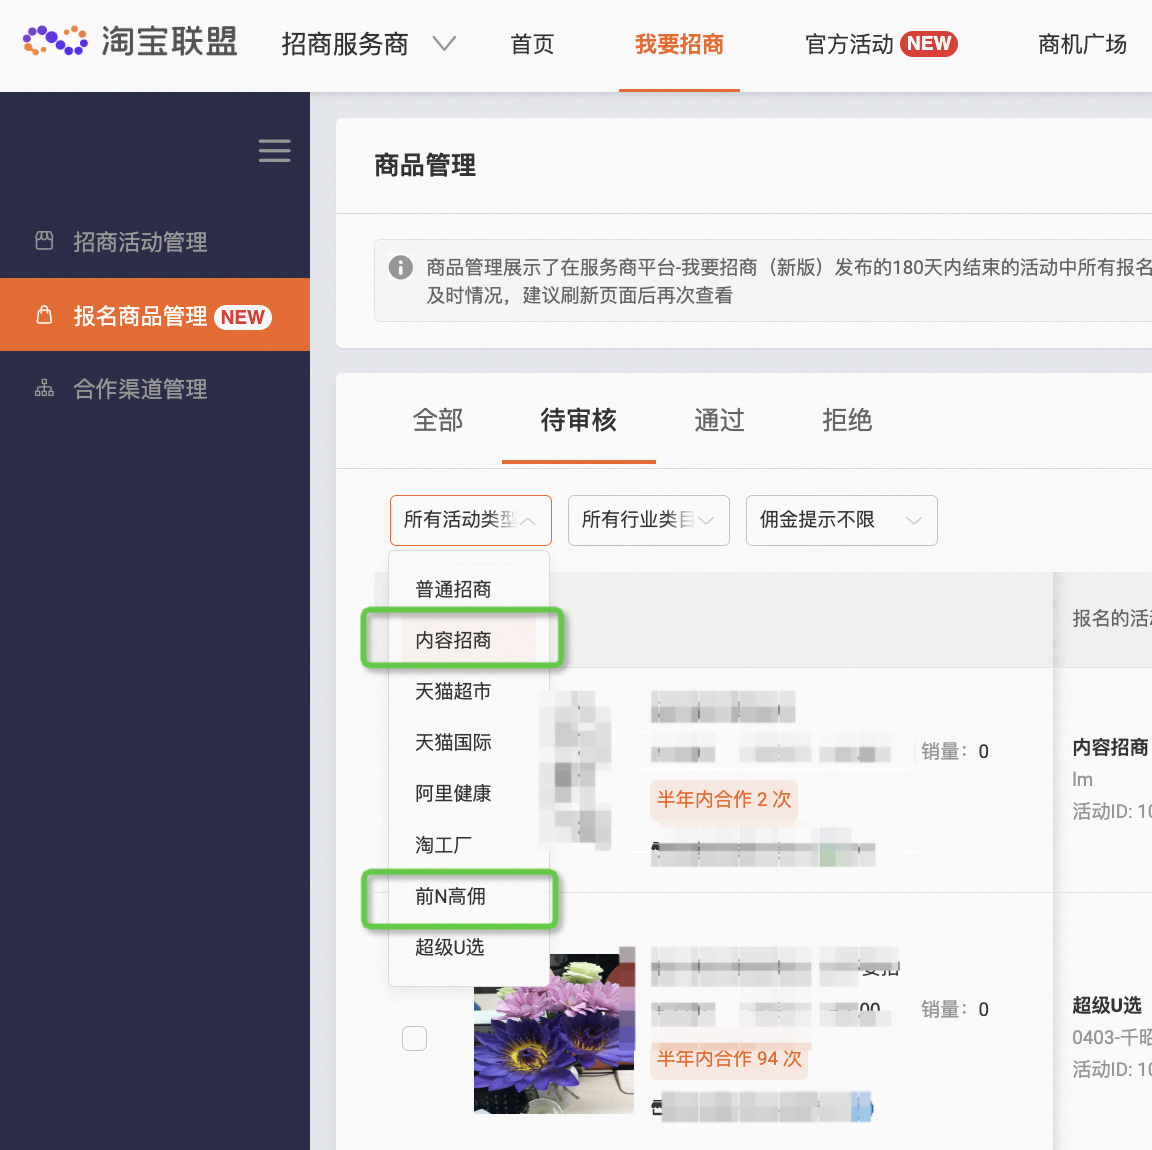Click the hamburger collapse icon above the sidebar
The width and height of the screenshot is (1152, 1150).
tap(274, 151)
